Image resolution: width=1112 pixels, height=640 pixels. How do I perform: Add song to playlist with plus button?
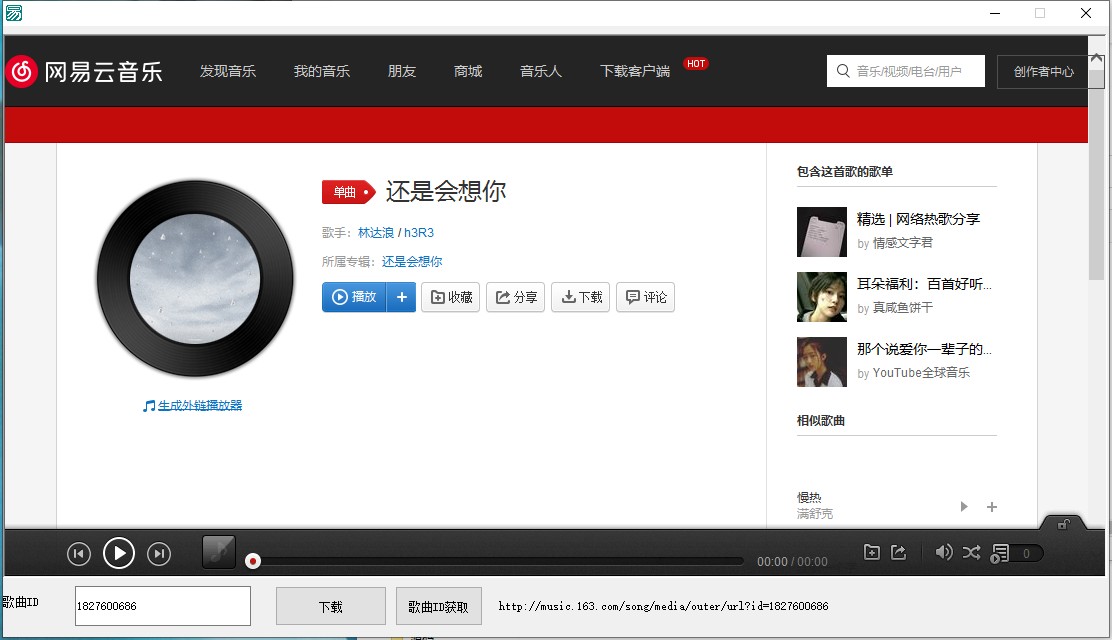[401, 297]
